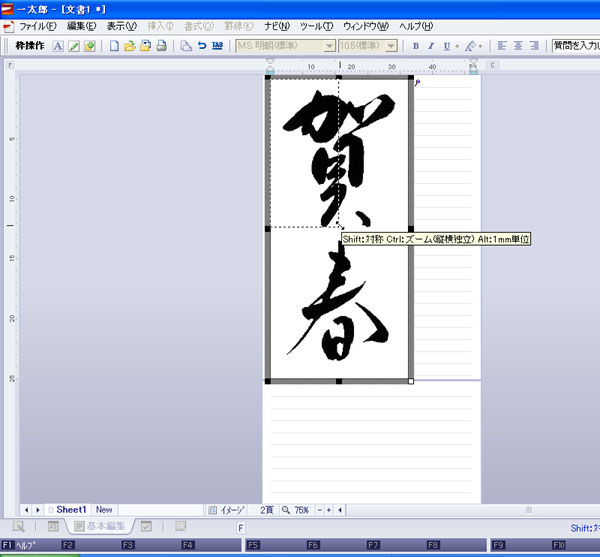Image resolution: width=600 pixels, height=557 pixels.
Task: Click the Open folder icon
Action: [130, 46]
